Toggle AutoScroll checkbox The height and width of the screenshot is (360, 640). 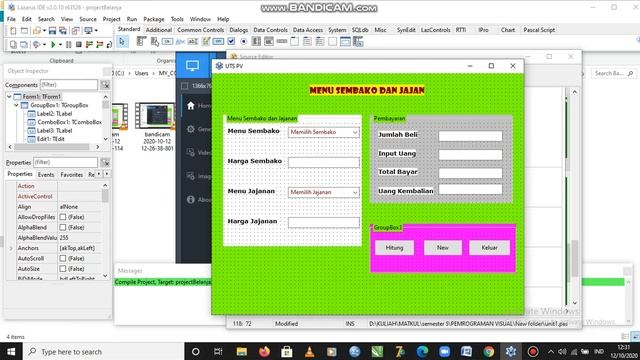pyautogui.click(x=63, y=258)
